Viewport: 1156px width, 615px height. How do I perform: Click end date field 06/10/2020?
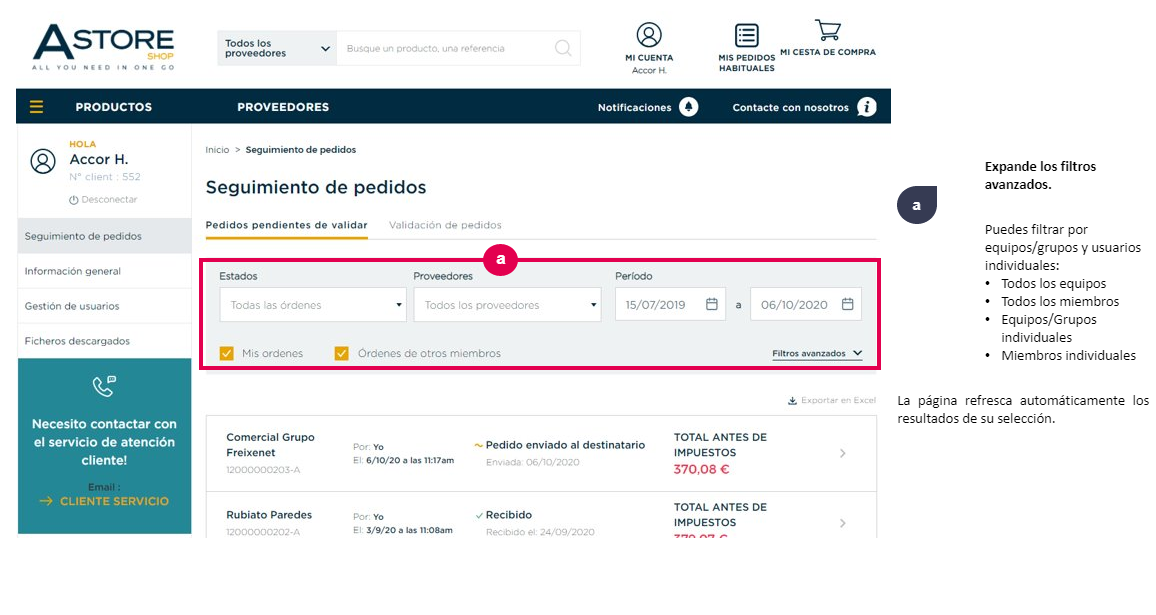click(x=806, y=305)
